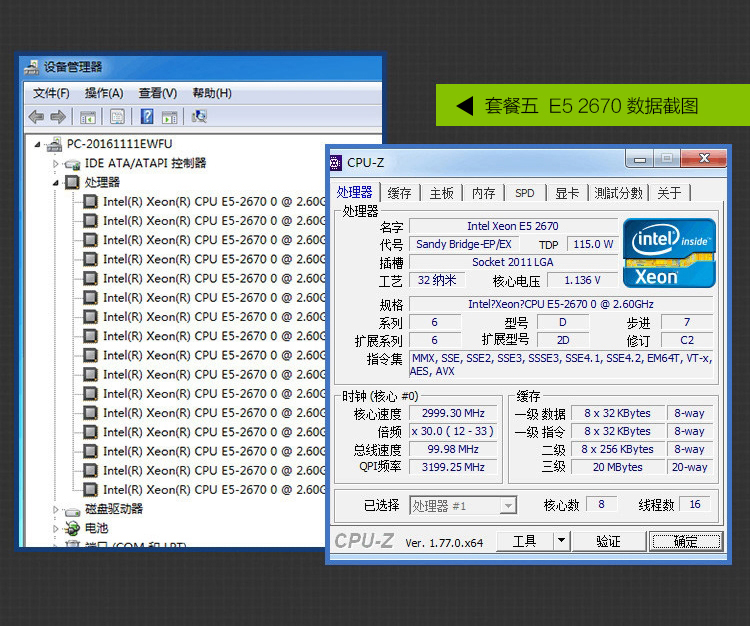Click the Socket 2011 LGA value

513,263
